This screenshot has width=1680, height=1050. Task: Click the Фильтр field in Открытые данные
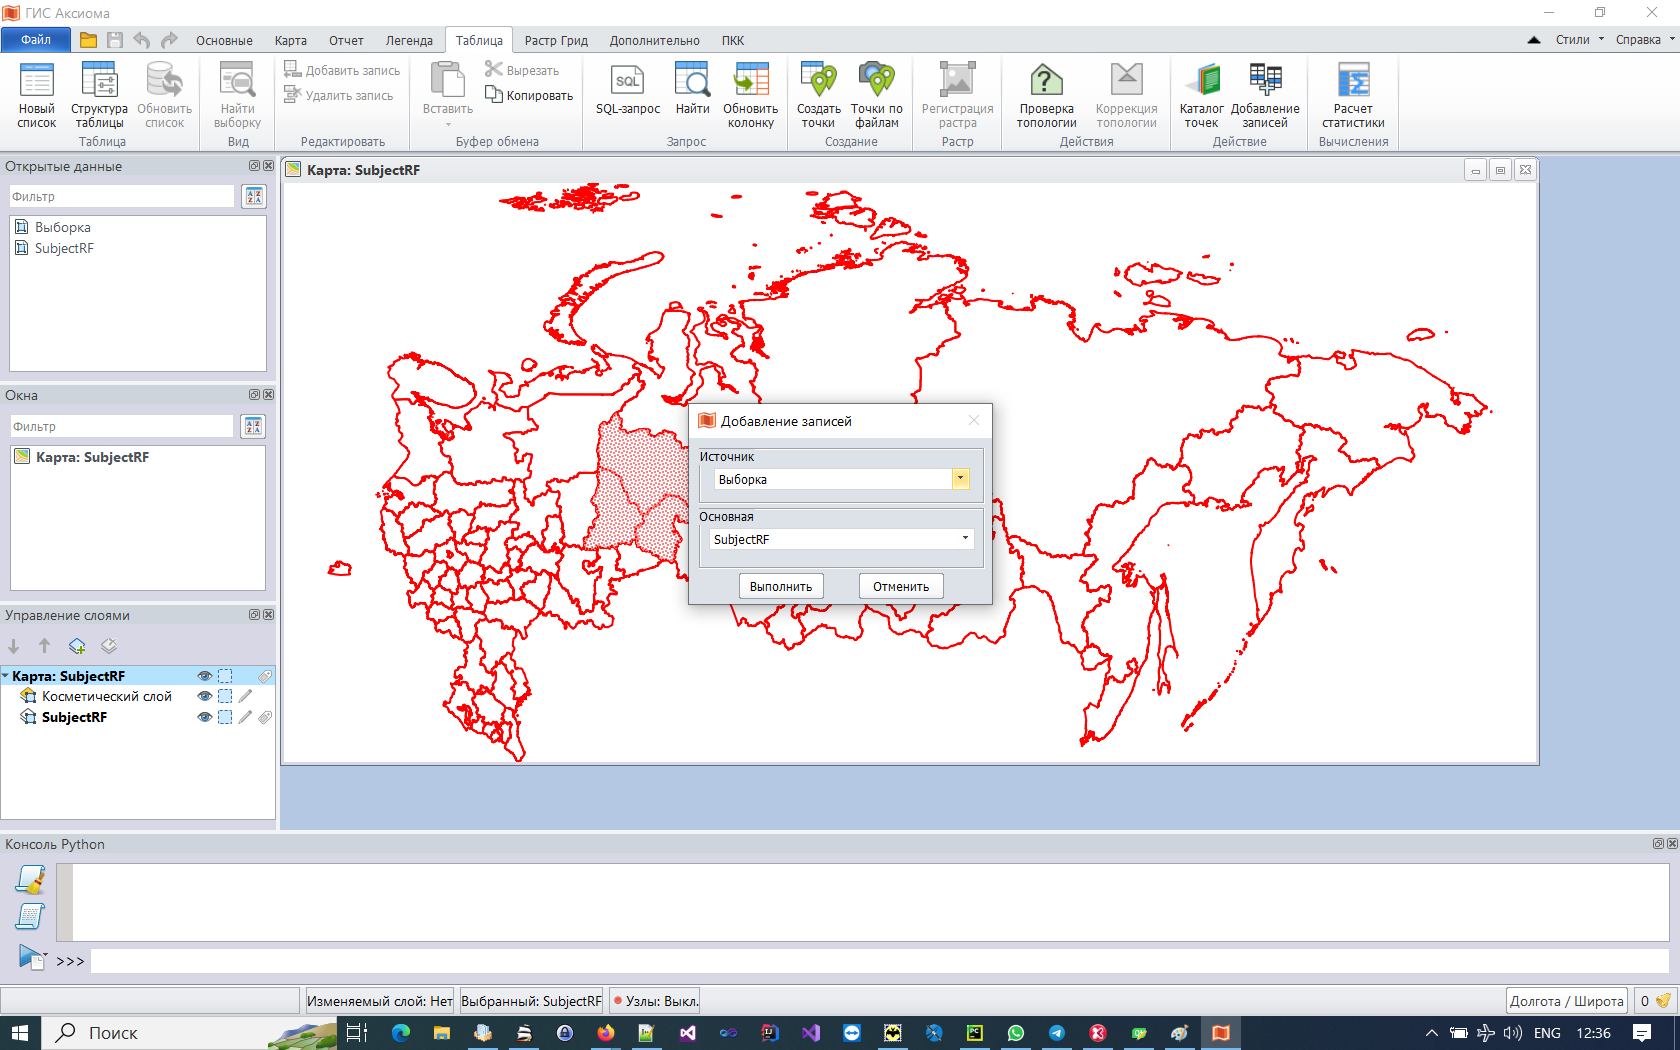coord(122,197)
